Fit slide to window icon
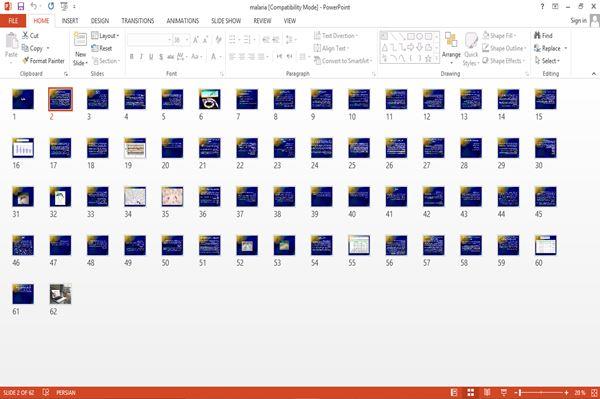This screenshot has height=399, width=600. pyautogui.click(x=594, y=392)
